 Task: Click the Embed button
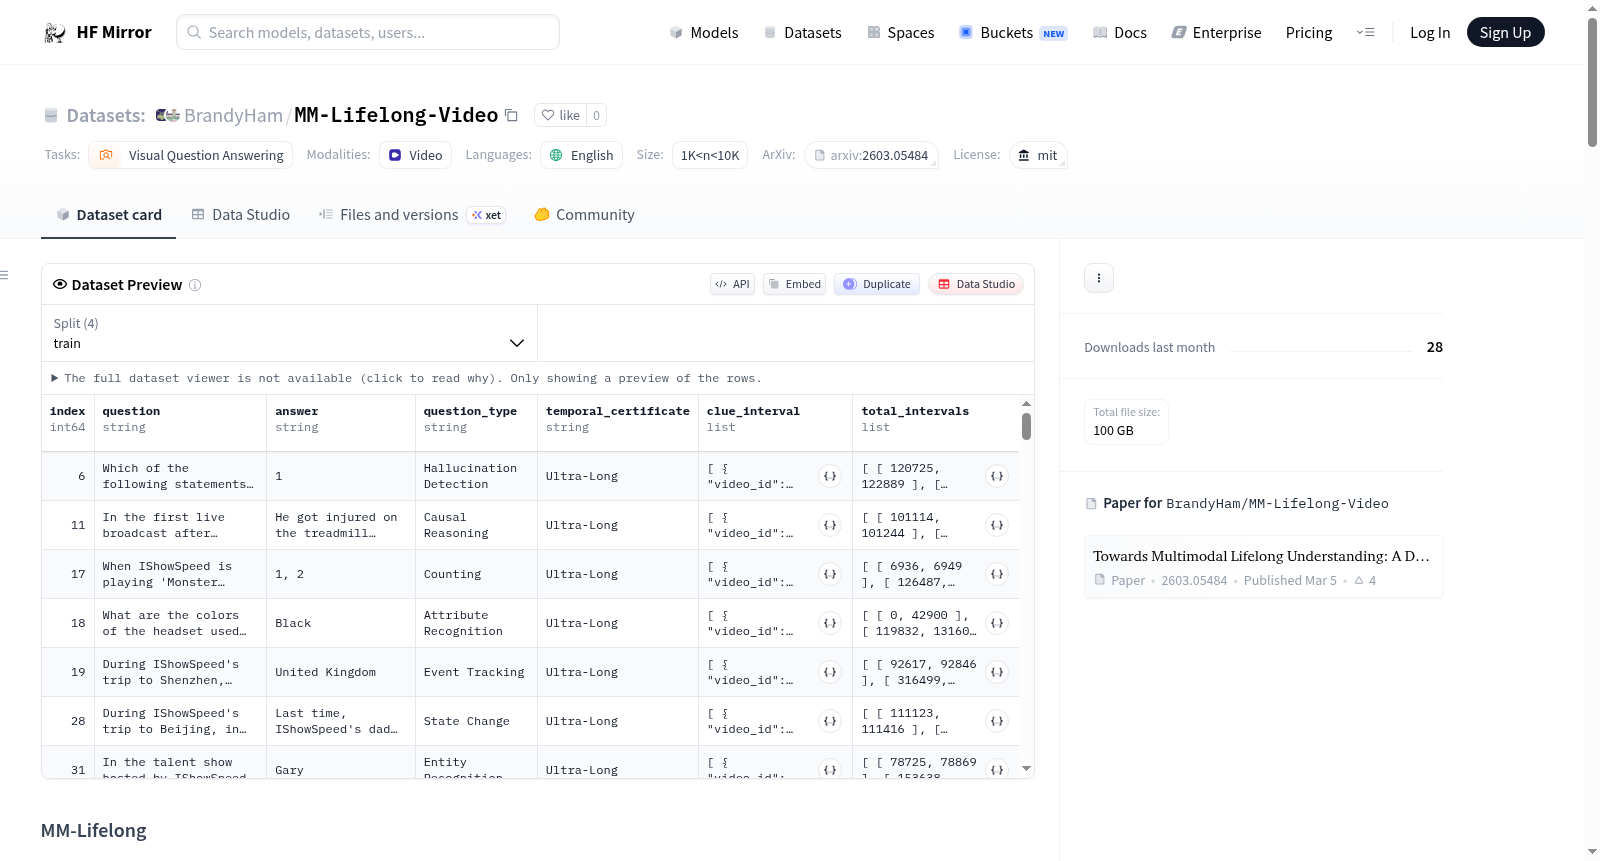(795, 284)
